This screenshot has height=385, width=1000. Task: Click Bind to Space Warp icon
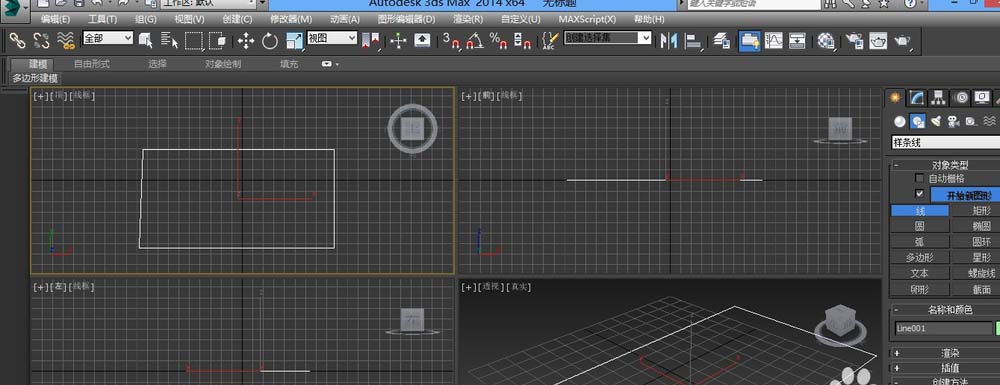coord(66,41)
